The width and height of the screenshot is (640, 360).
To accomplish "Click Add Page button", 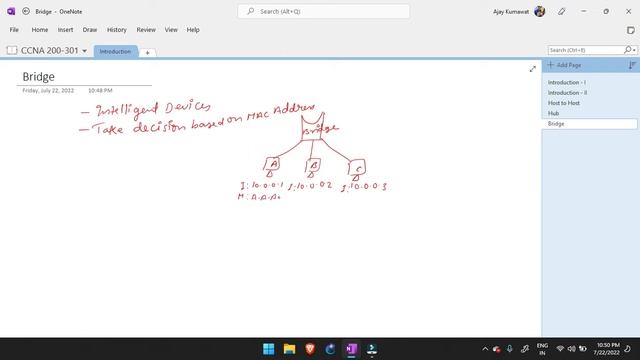I will [564, 65].
